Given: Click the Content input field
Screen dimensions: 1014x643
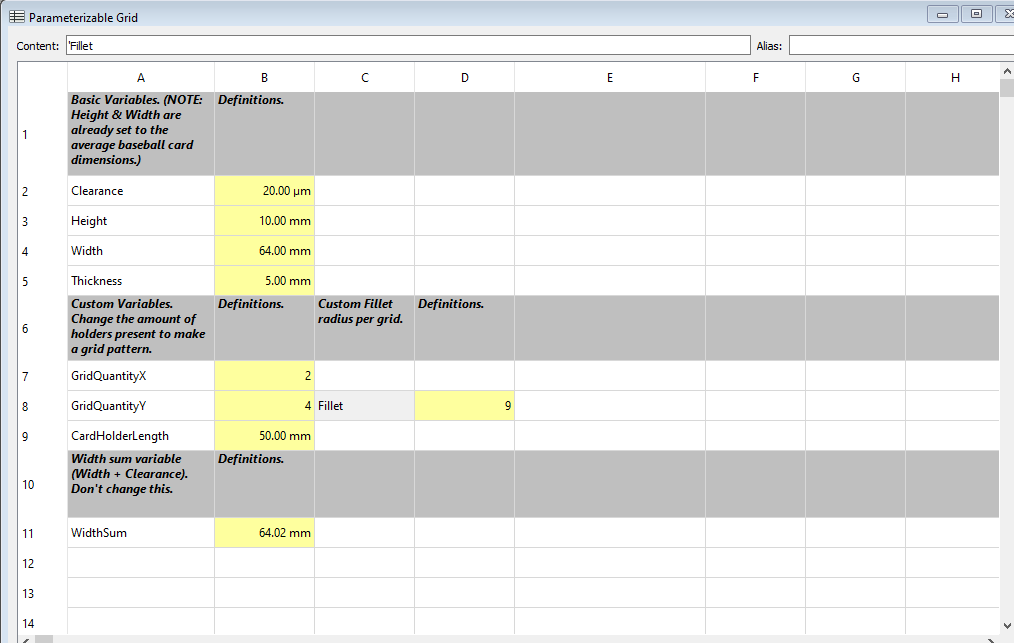Looking at the screenshot, I should tap(408, 45).
